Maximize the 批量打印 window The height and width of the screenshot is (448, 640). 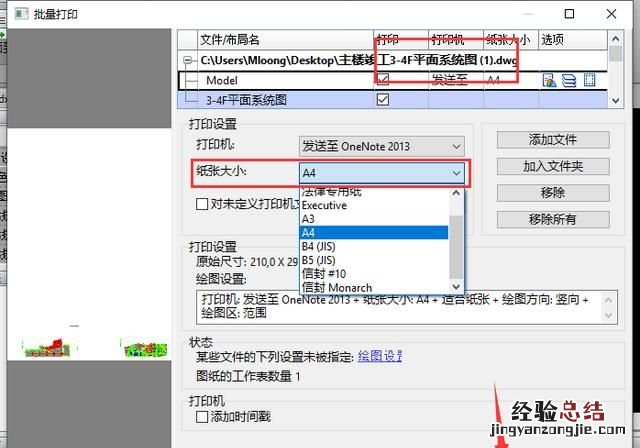point(569,14)
